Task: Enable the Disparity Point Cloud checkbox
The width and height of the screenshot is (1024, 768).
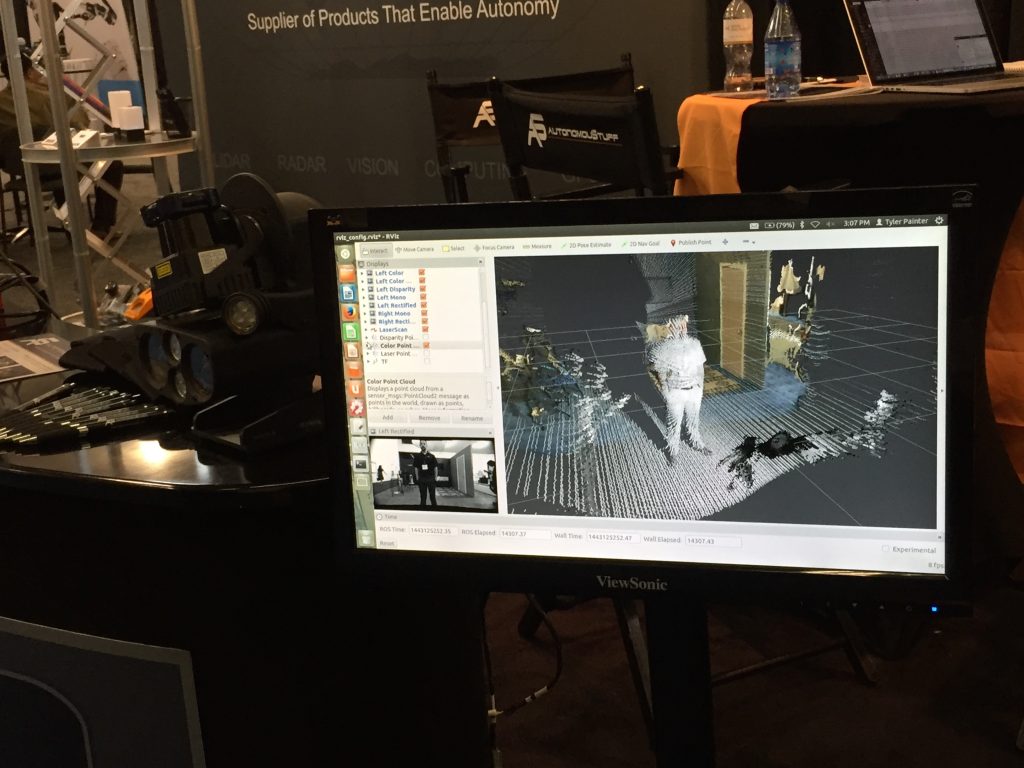Action: [426, 337]
